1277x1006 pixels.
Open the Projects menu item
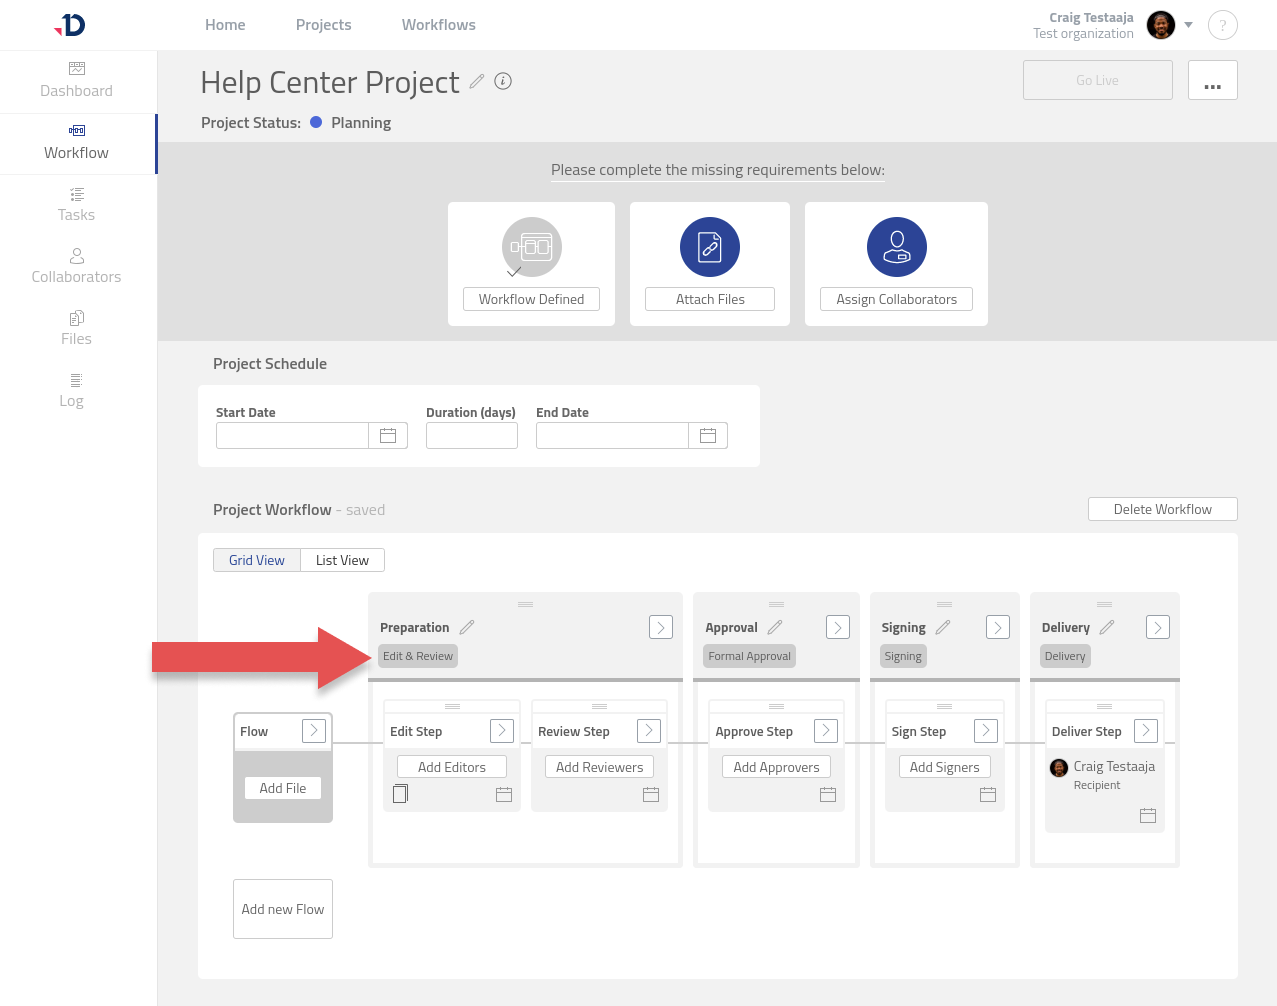323,25
